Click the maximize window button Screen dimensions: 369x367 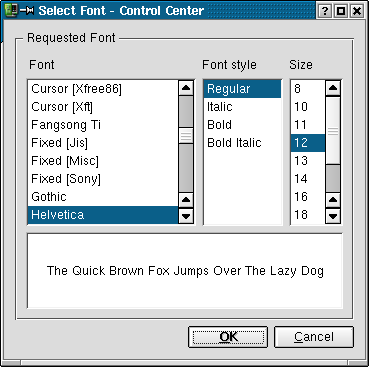341,11
